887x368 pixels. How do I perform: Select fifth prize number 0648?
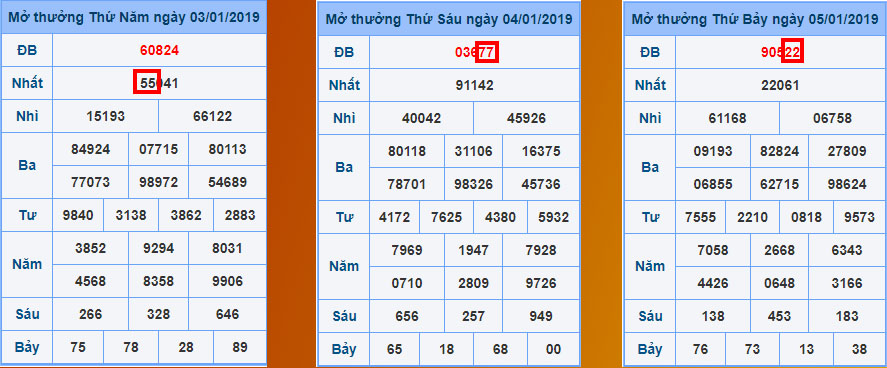780,283
